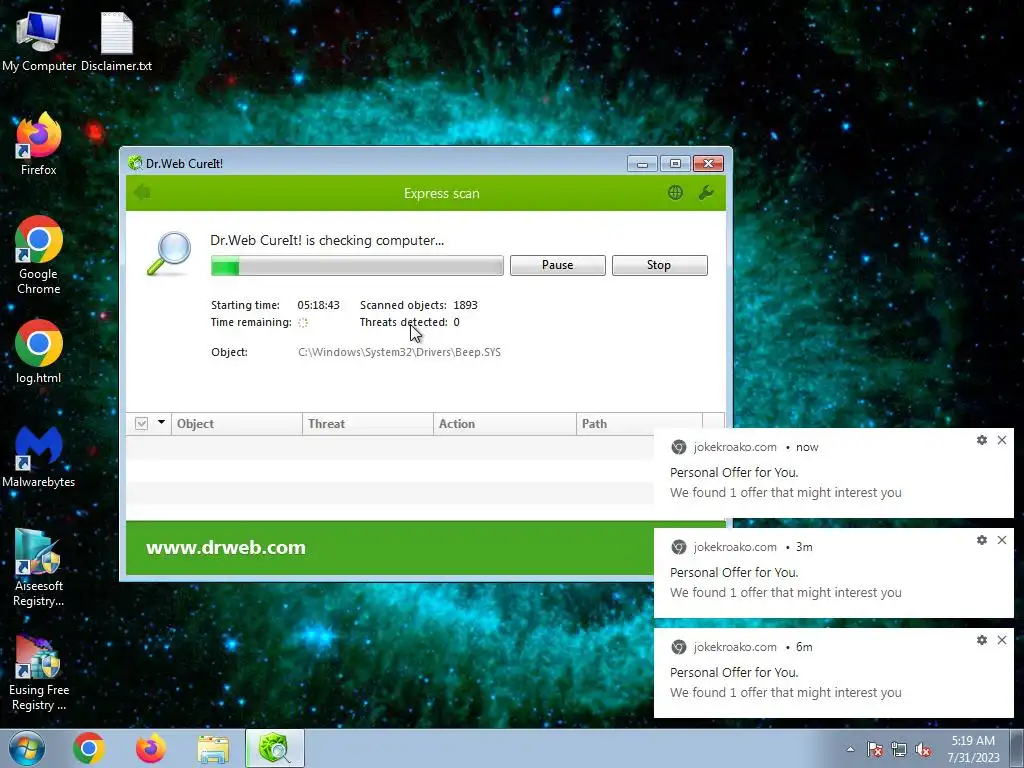This screenshot has height=768, width=1024.
Task: Open the Eusing Free Registry shortcut
Action: coord(39,671)
